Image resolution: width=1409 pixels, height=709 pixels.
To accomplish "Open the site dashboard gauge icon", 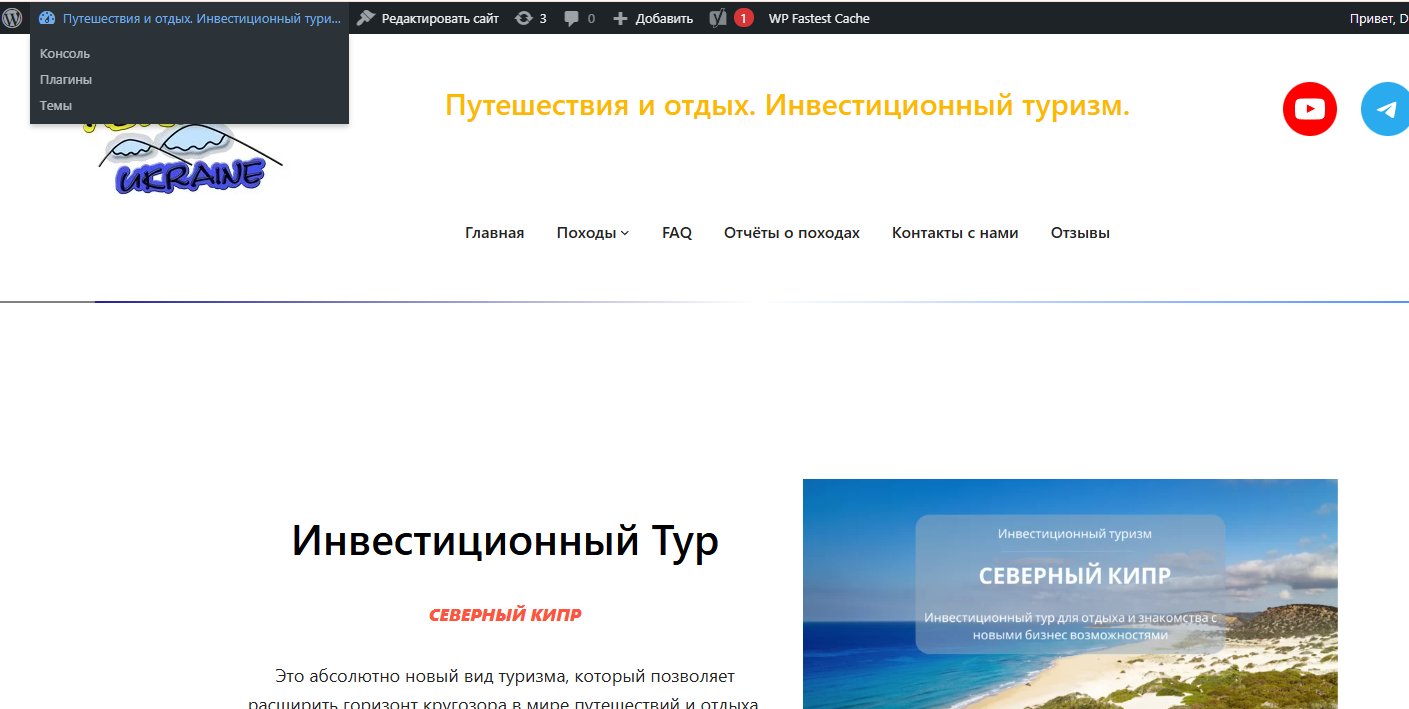I will click(x=47, y=18).
